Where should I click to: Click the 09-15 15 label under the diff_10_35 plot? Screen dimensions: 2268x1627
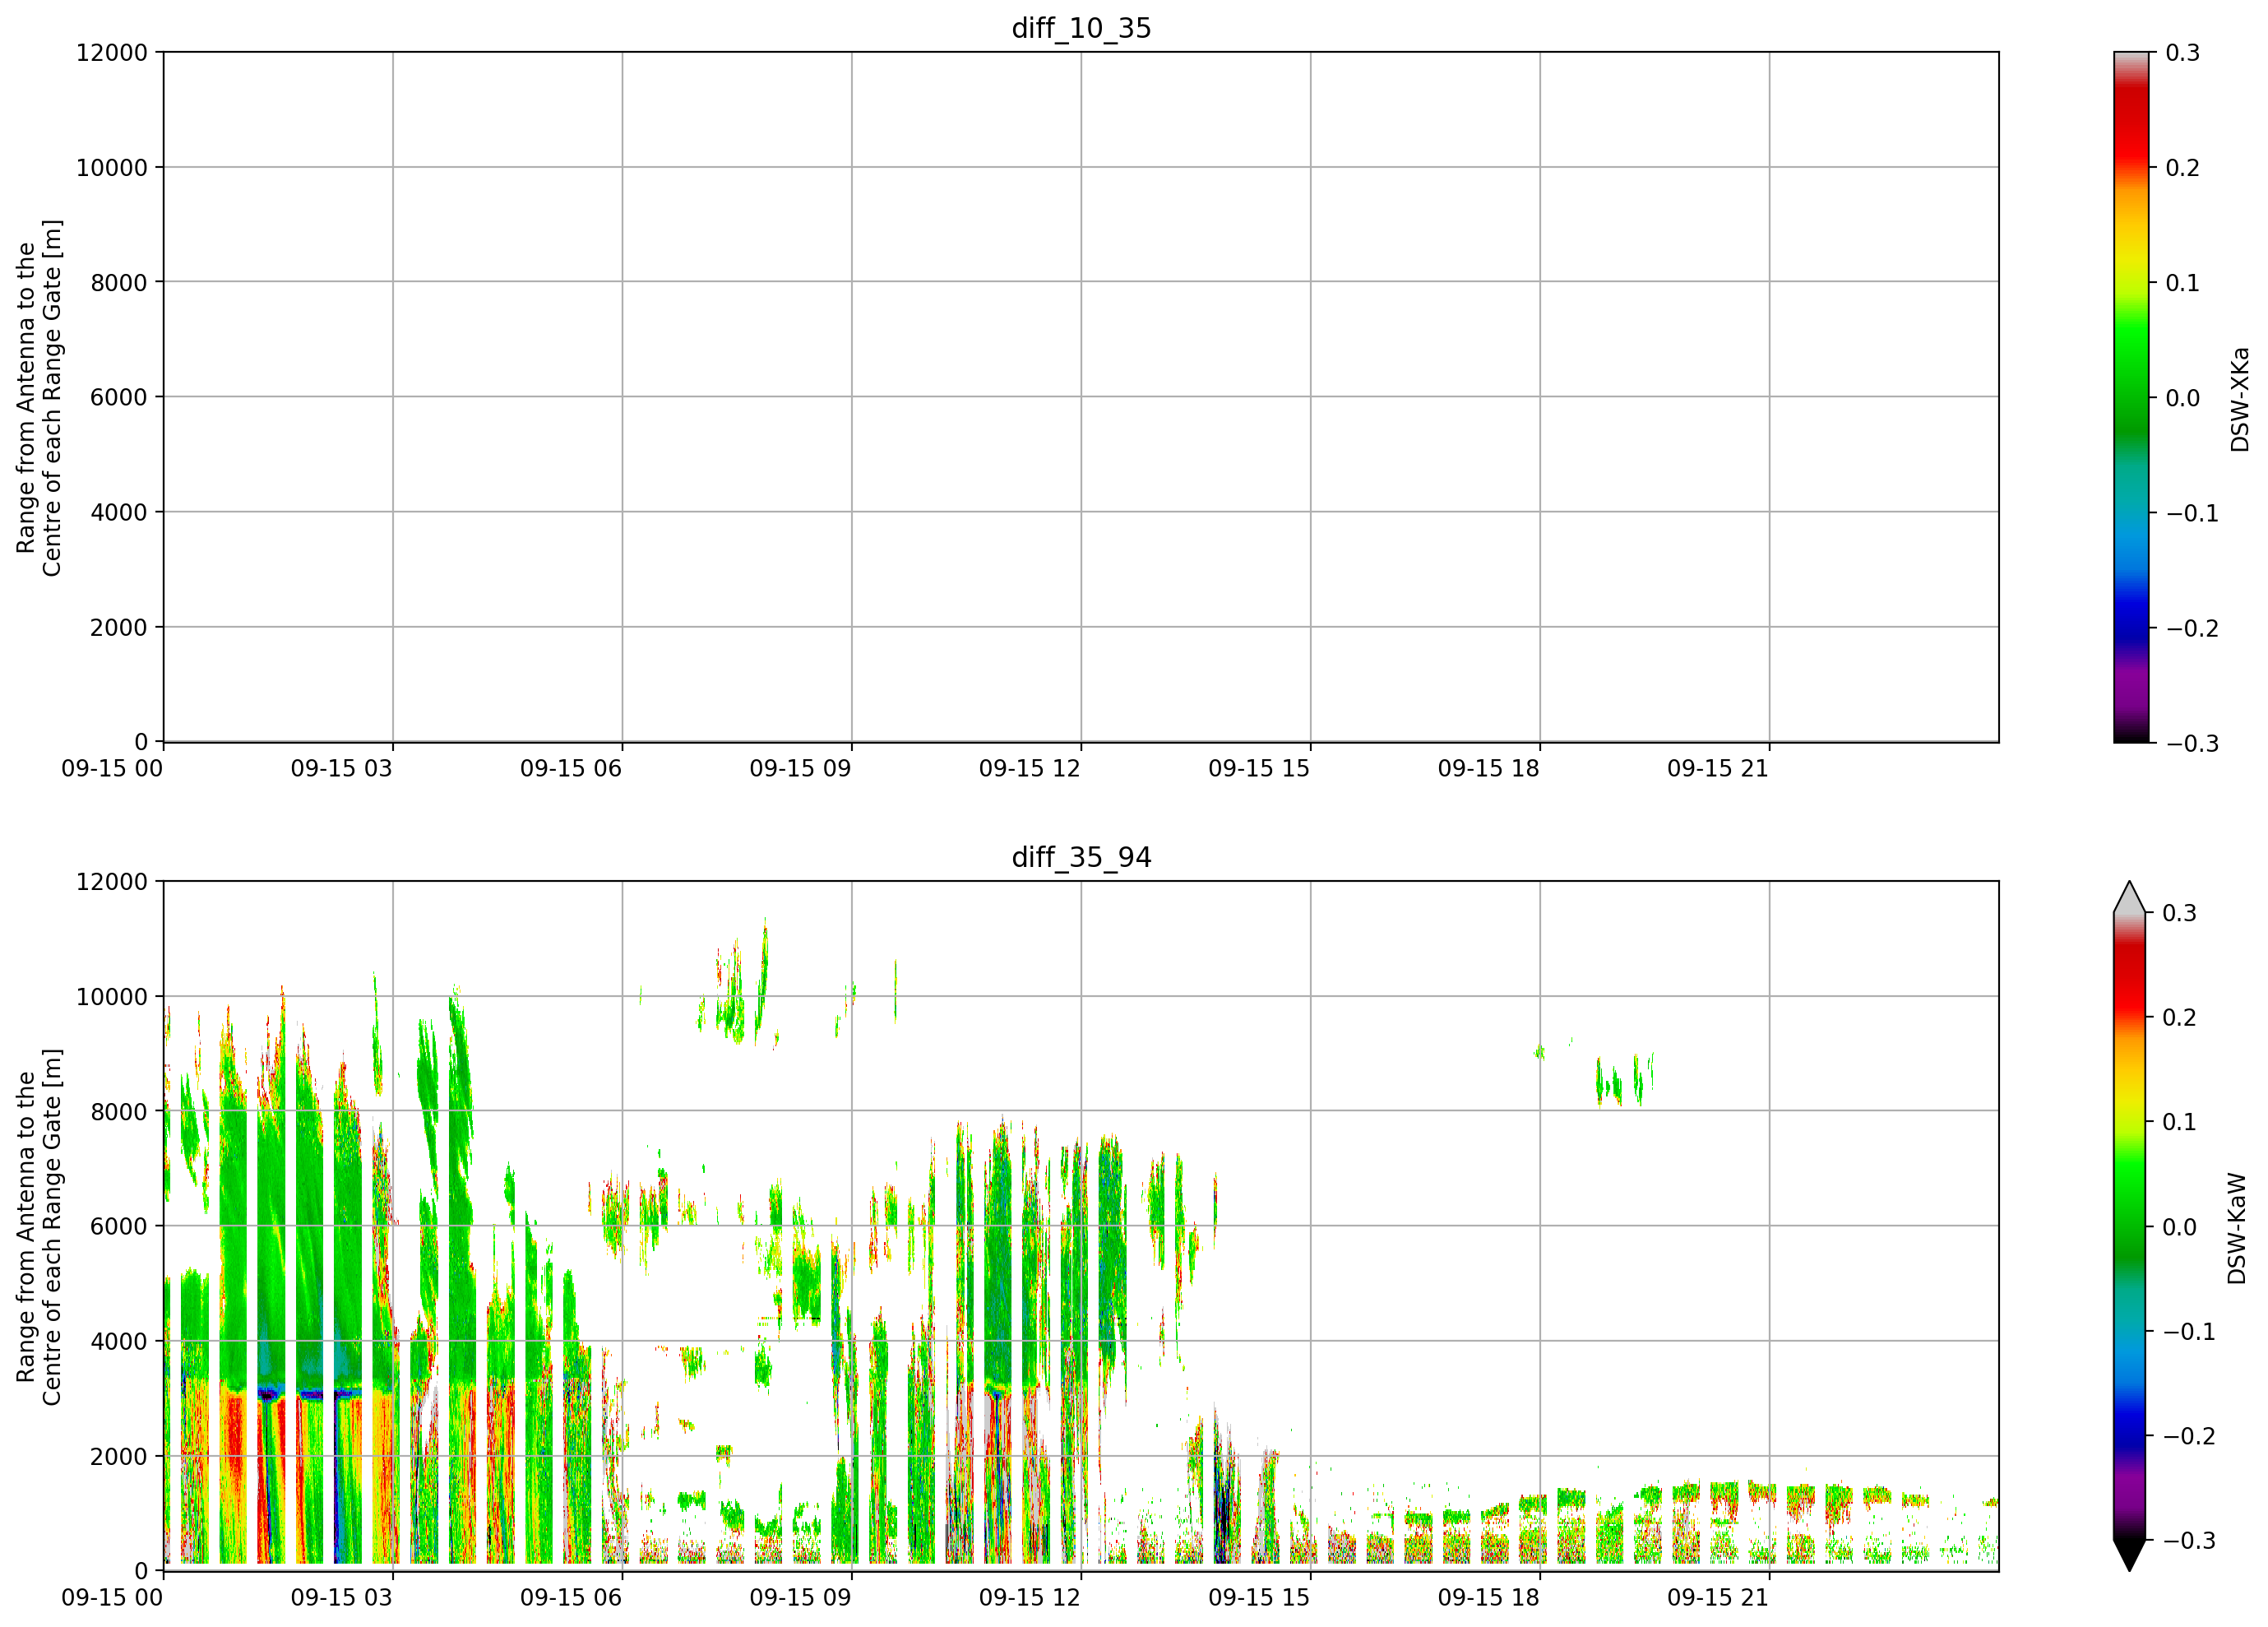1259,768
